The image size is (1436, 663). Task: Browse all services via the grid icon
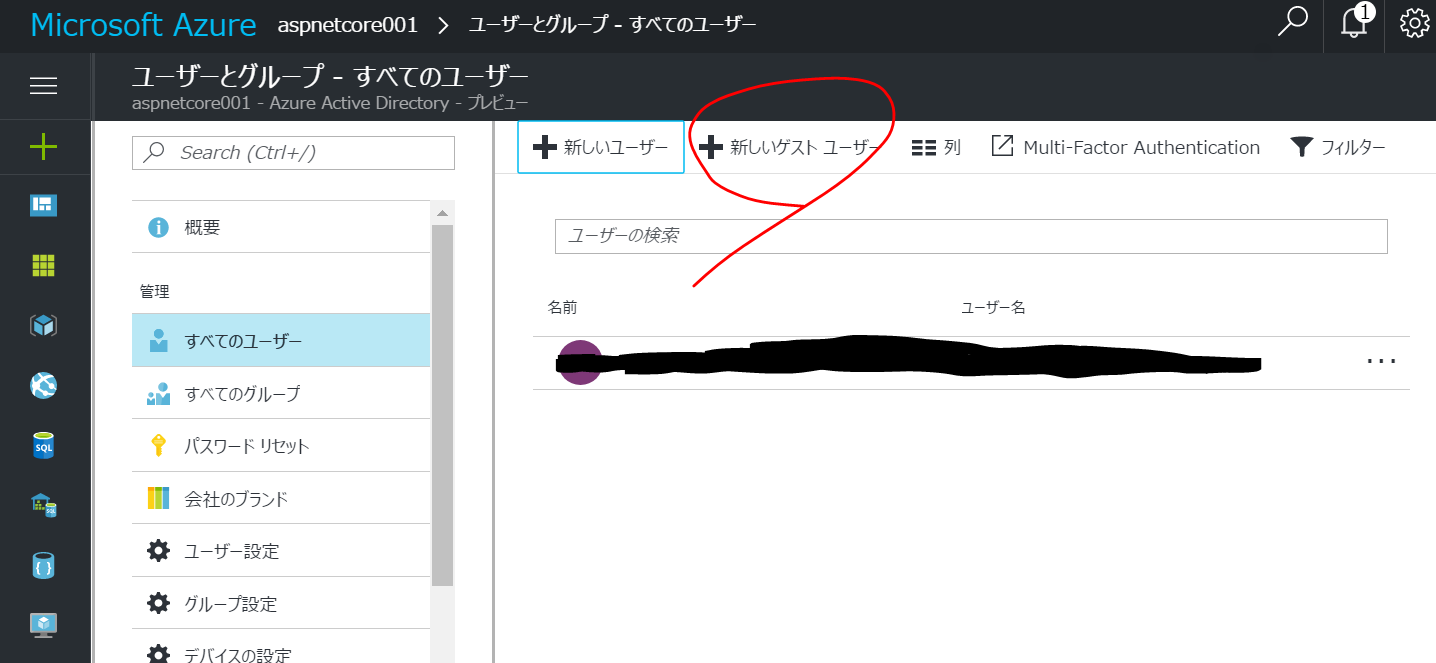click(44, 265)
